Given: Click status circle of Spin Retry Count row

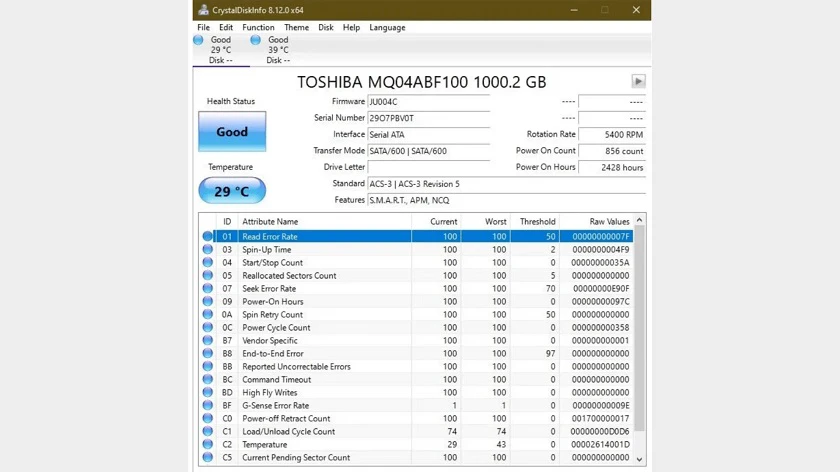Looking at the screenshot, I should coord(207,314).
